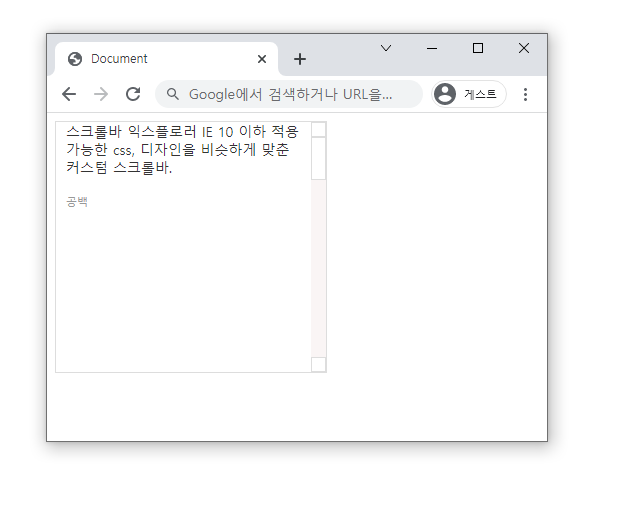
Task: Select the Document tab
Action: pos(167,59)
